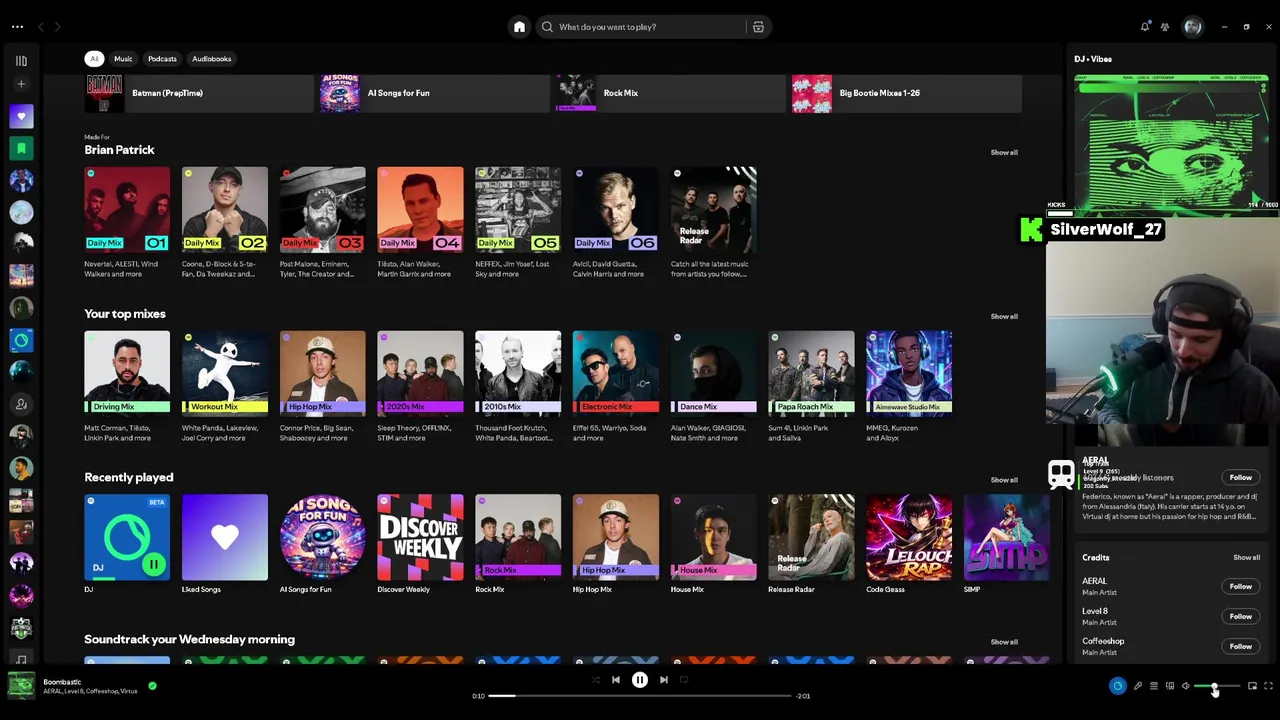Open Discover Weekly card

420,545
